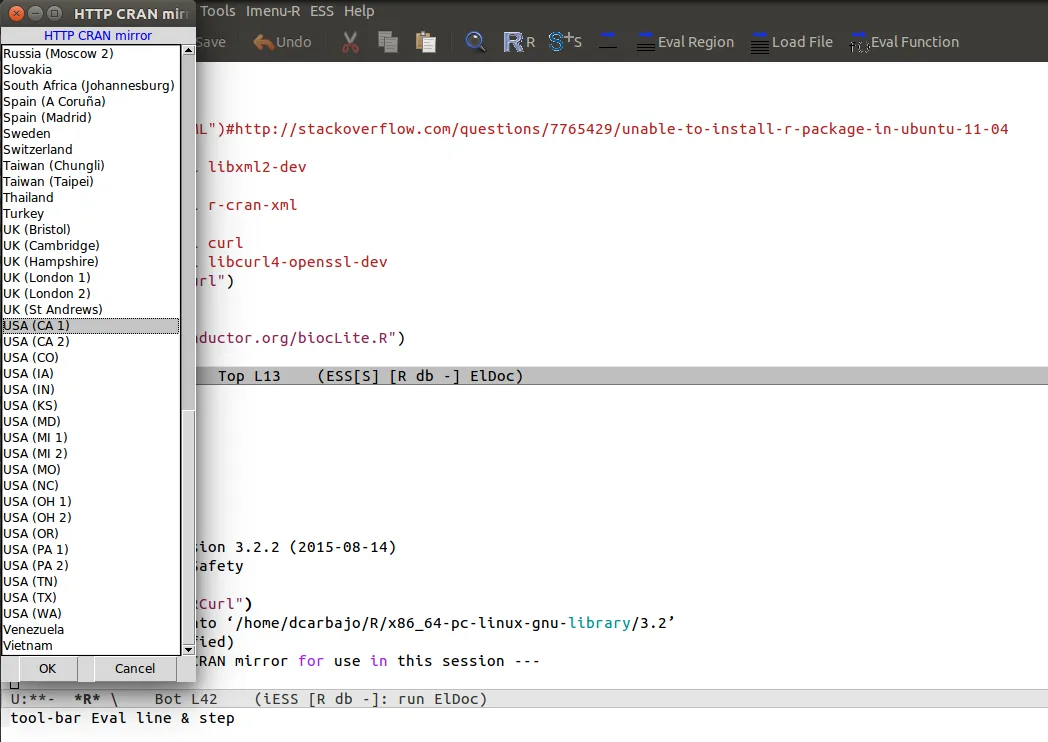This screenshot has width=1048, height=742.
Task: Select USA (PA 1) mirror
Action: click(x=91, y=549)
